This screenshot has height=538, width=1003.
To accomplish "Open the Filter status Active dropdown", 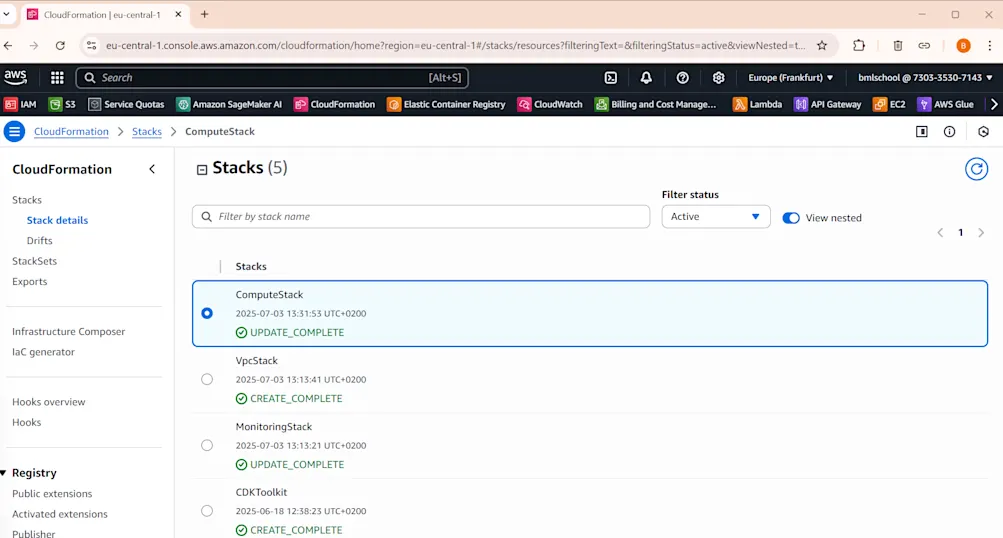I will pos(716,216).
